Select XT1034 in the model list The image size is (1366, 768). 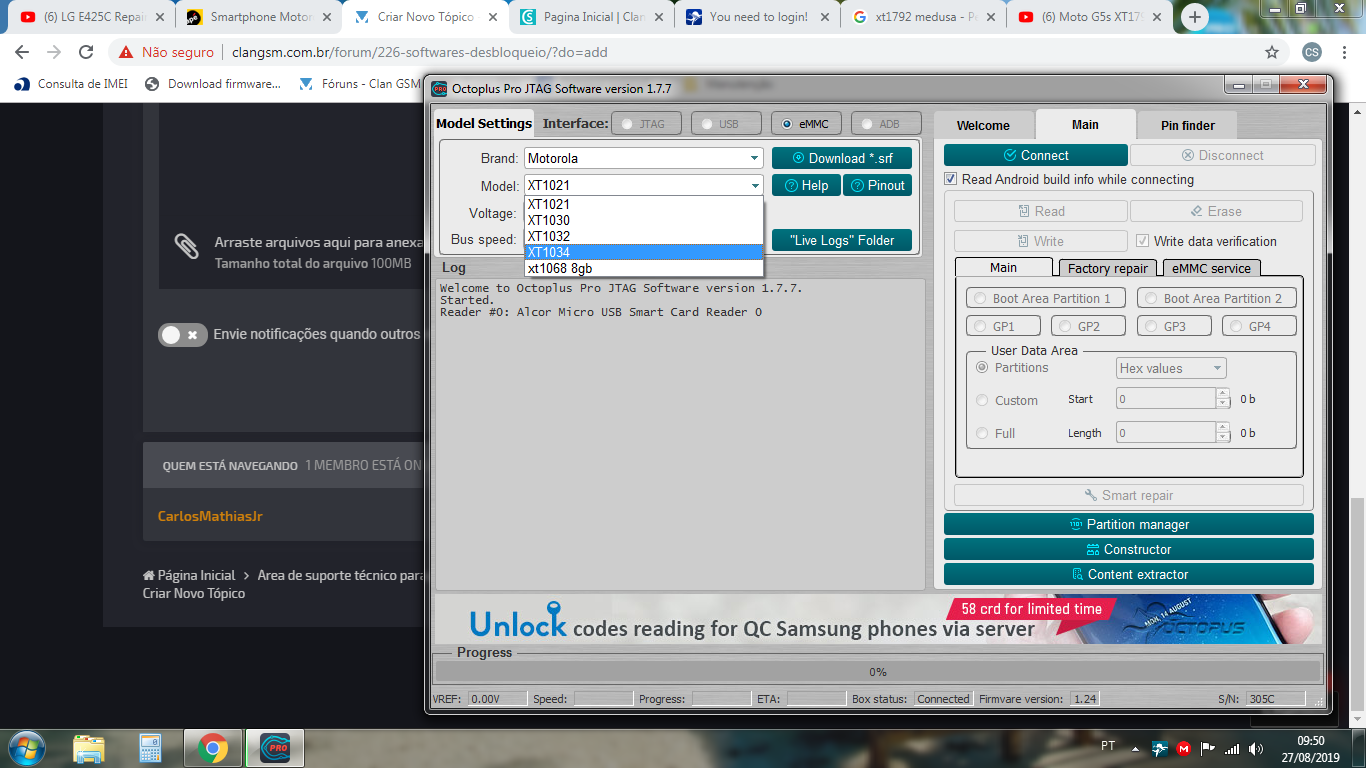pyautogui.click(x=644, y=252)
